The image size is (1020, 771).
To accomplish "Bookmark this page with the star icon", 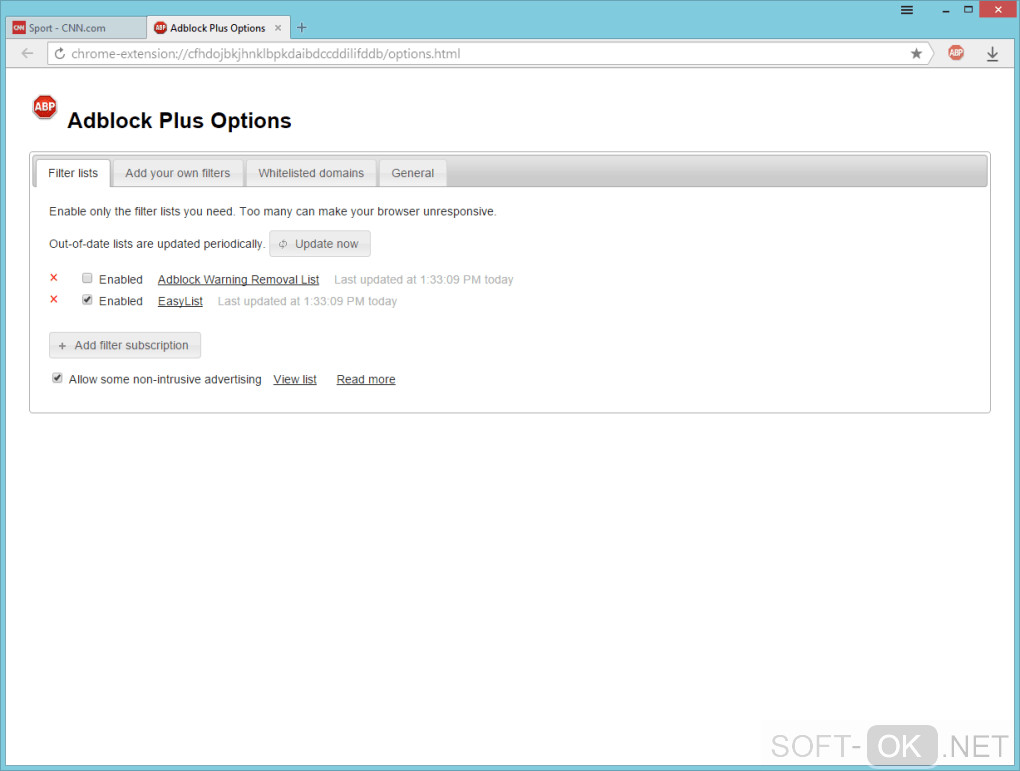I will pos(916,53).
